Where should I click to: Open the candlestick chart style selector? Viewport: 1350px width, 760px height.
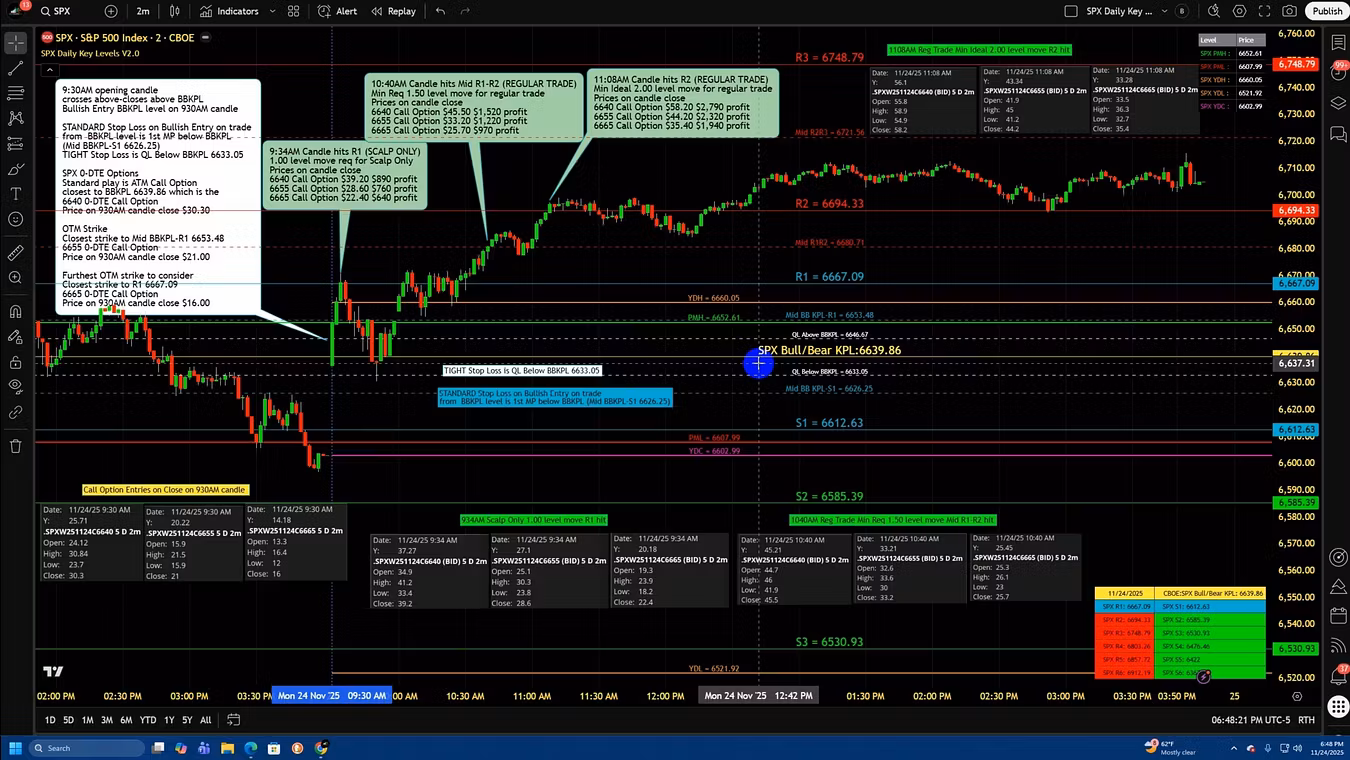tap(175, 11)
